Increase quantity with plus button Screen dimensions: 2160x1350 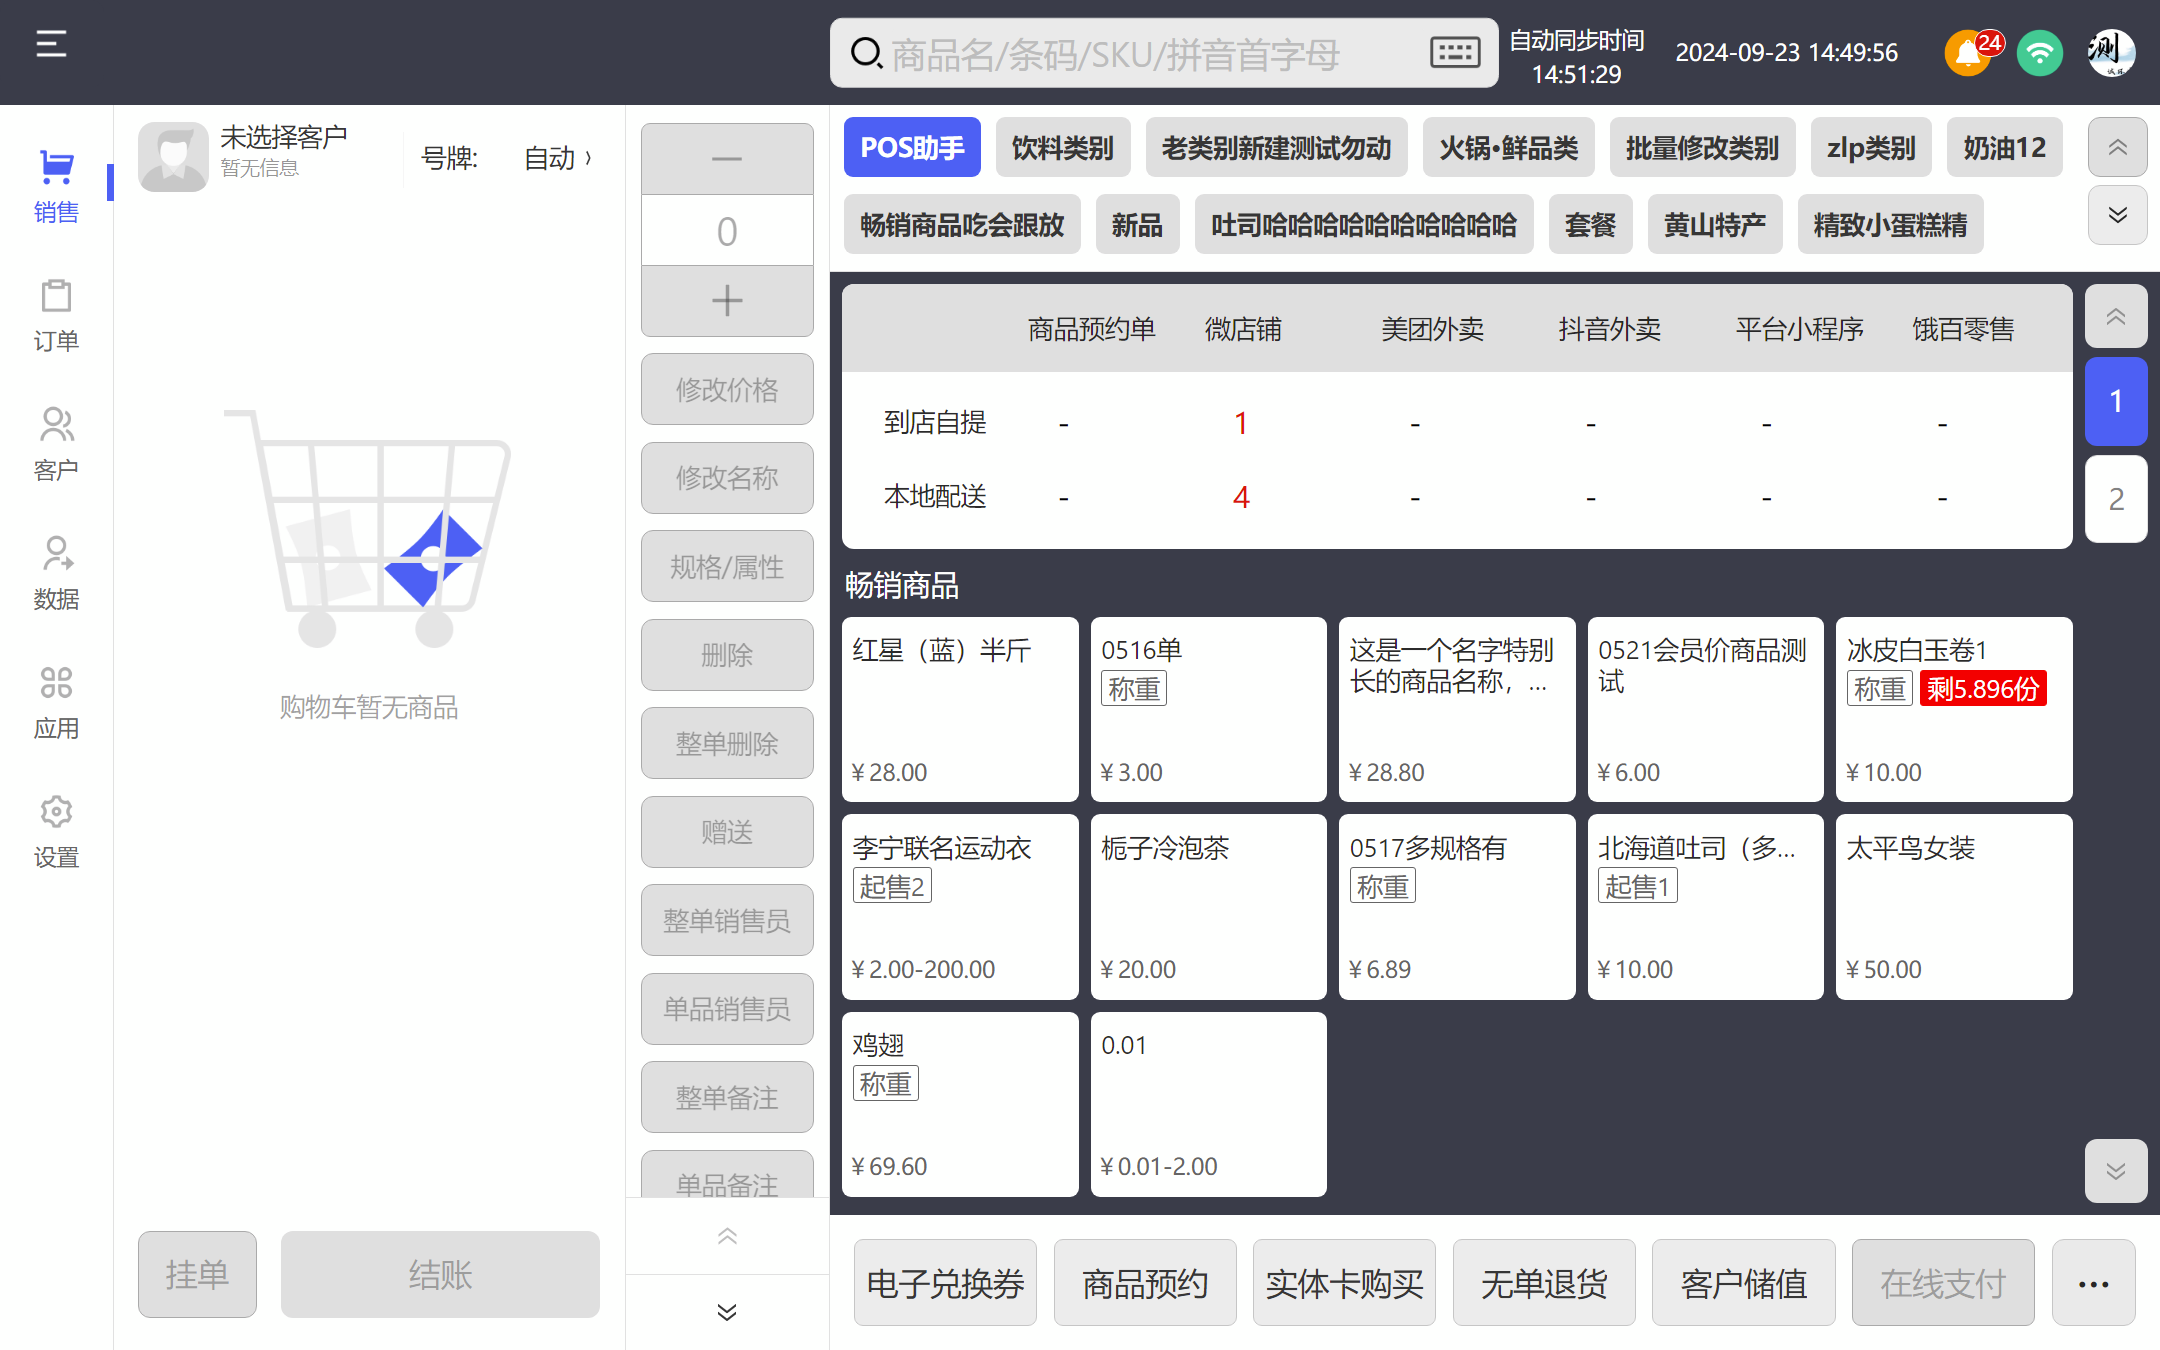[727, 301]
